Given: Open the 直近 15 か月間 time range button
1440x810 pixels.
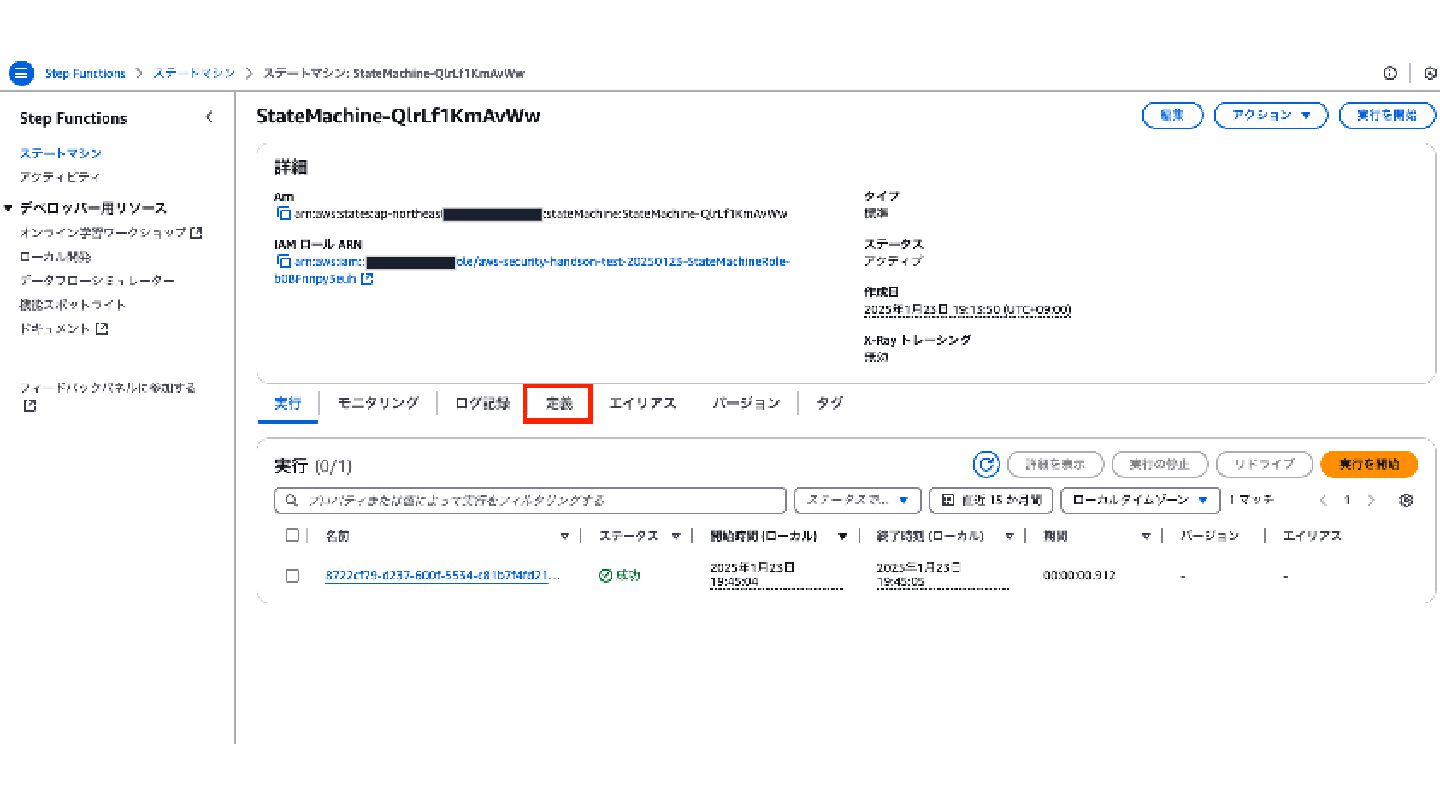Looking at the screenshot, I should click(x=991, y=500).
